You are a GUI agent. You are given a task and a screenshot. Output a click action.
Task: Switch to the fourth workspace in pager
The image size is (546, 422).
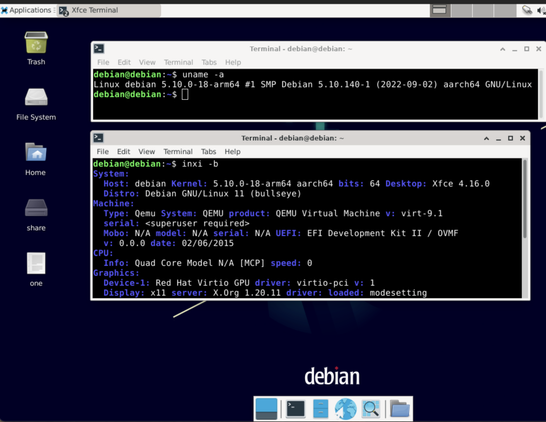click(x=505, y=10)
